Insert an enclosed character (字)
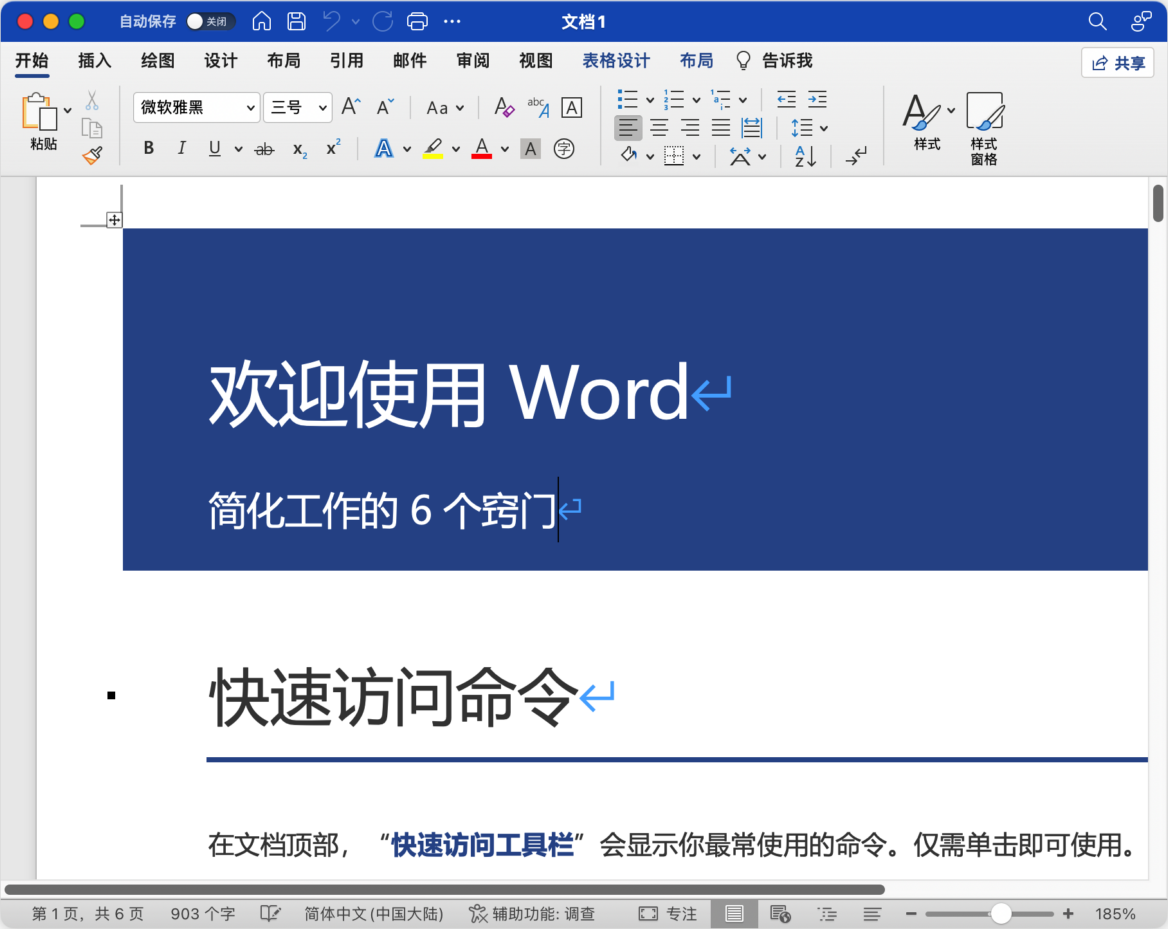The image size is (1168, 929). (x=564, y=149)
